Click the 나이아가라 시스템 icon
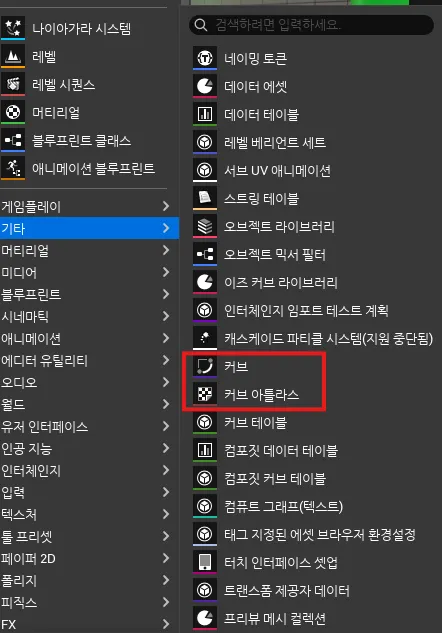This screenshot has width=442, height=633. tap(13, 28)
